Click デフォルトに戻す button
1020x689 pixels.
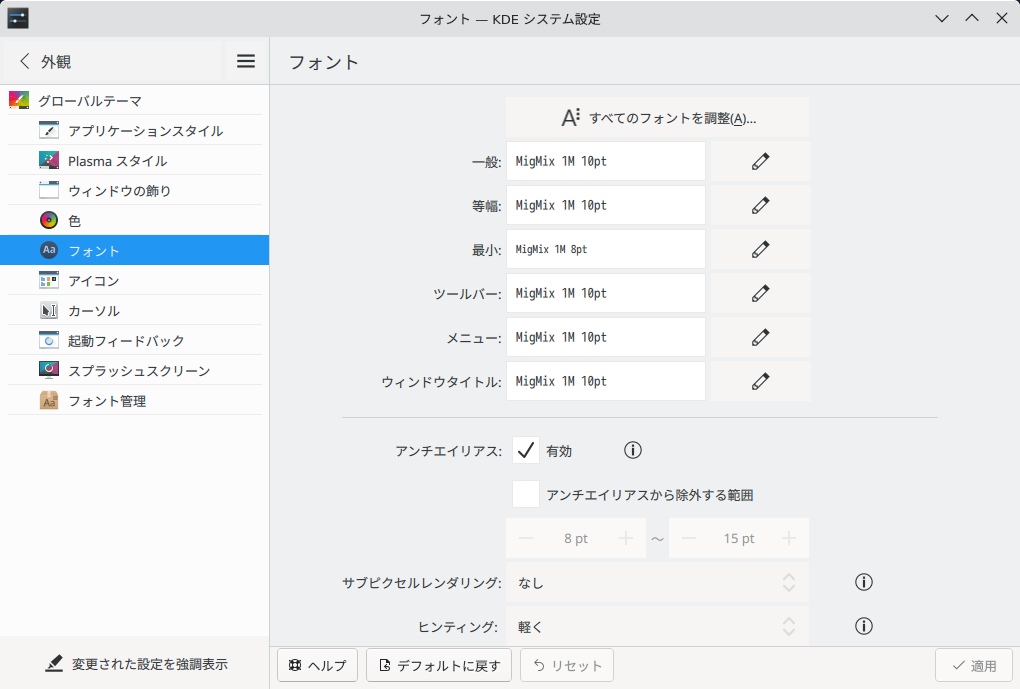point(439,665)
